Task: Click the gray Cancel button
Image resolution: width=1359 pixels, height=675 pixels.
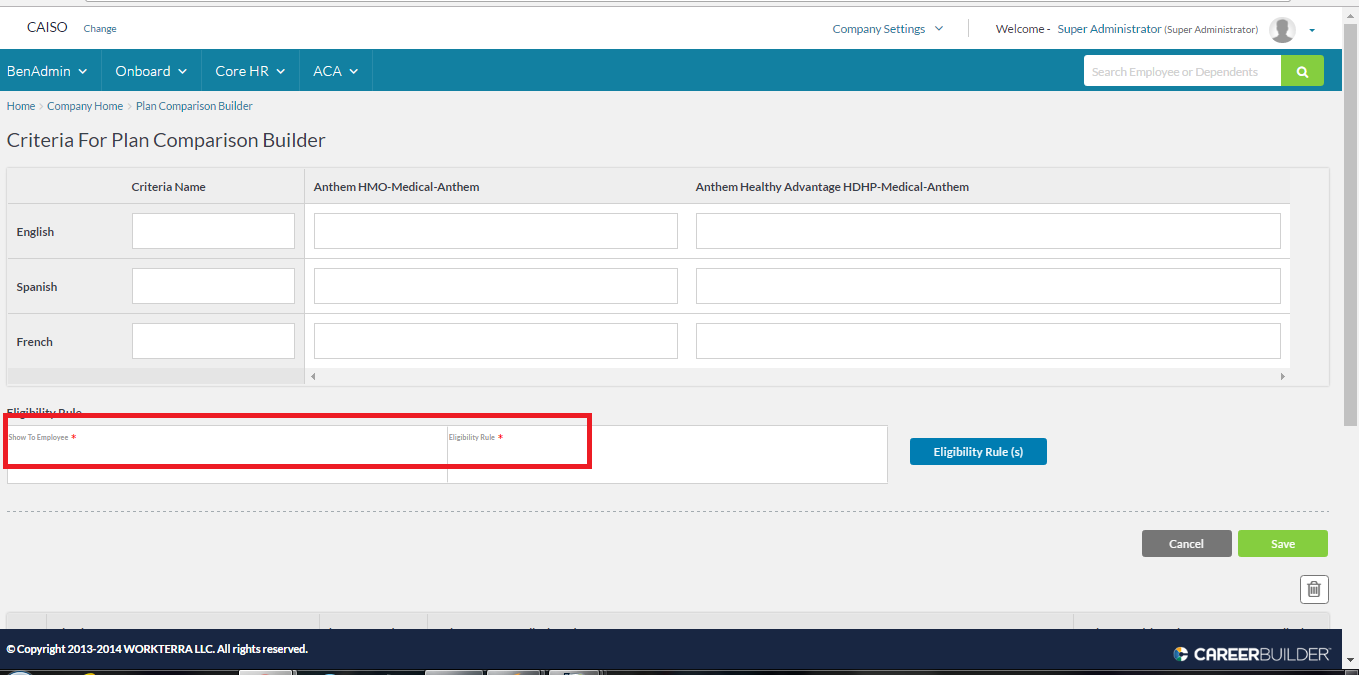Action: (x=1186, y=544)
